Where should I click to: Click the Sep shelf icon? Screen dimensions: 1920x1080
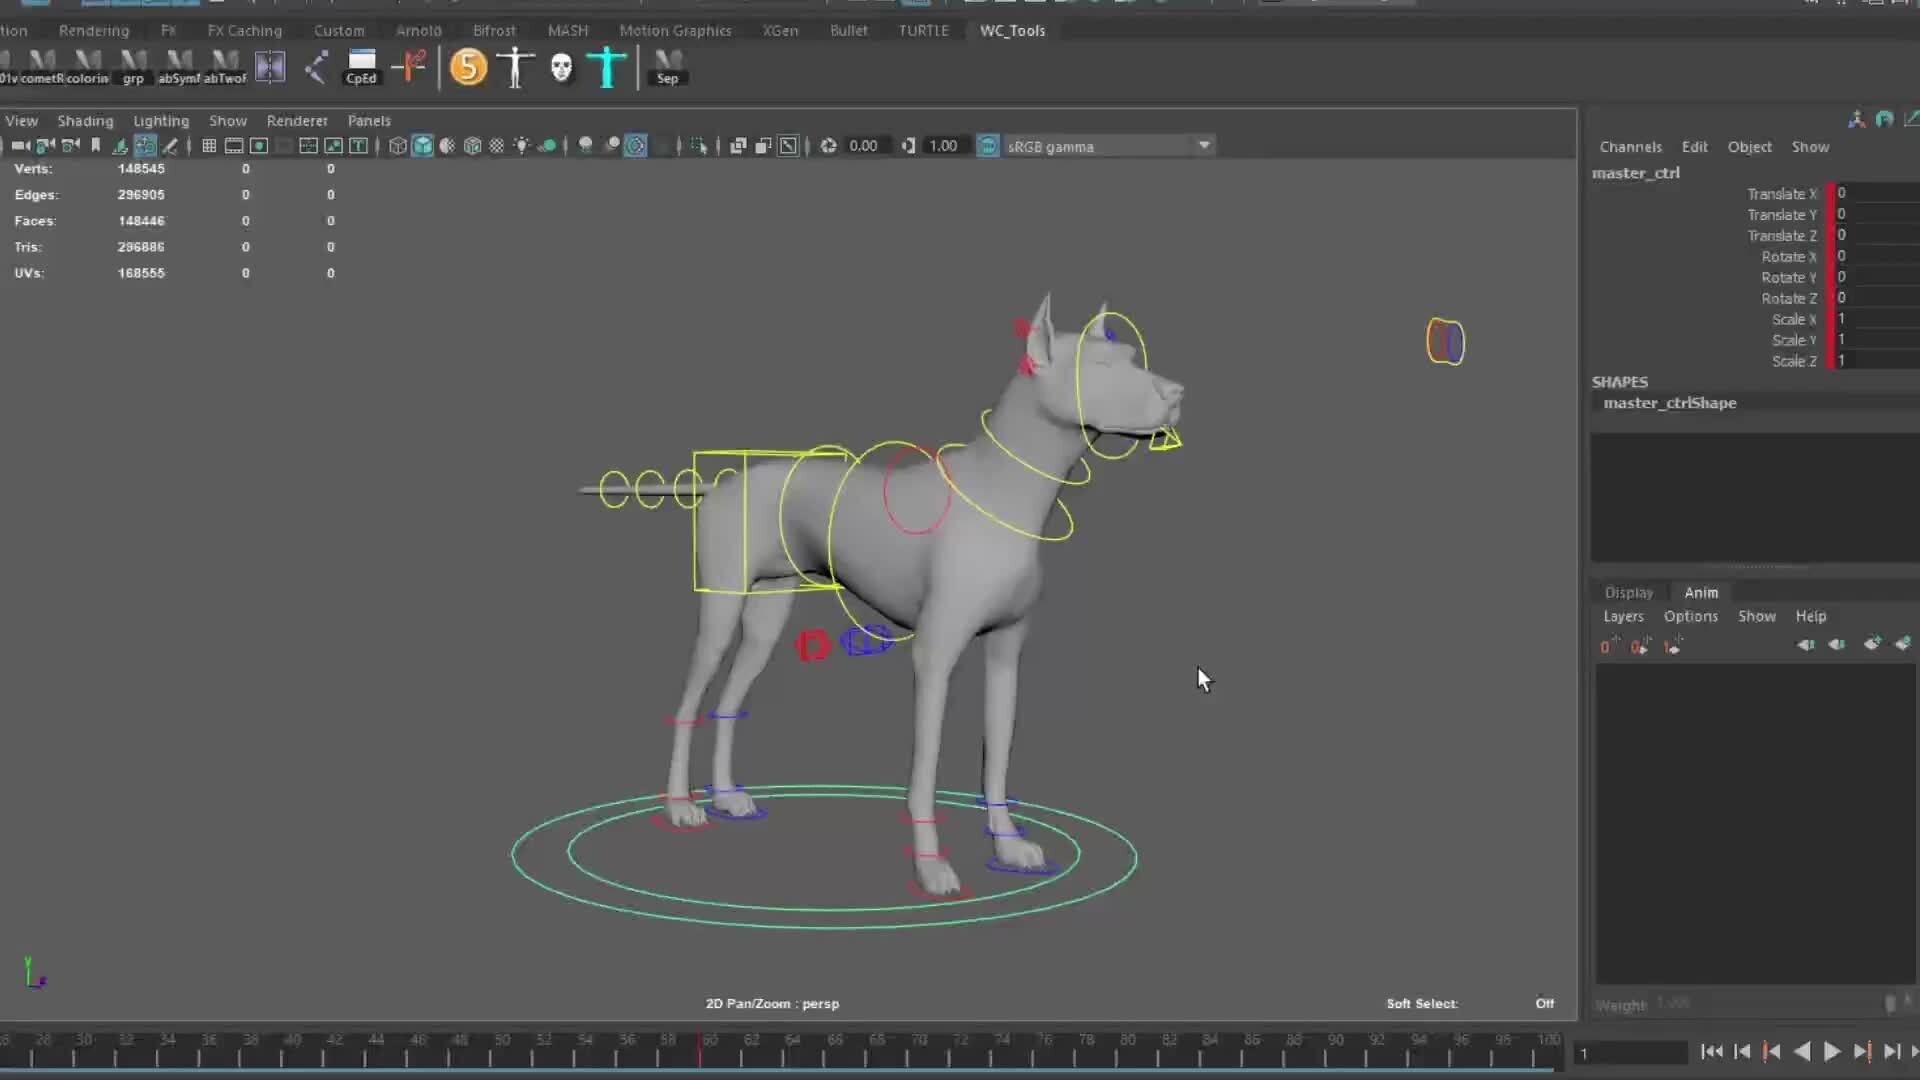click(x=667, y=66)
